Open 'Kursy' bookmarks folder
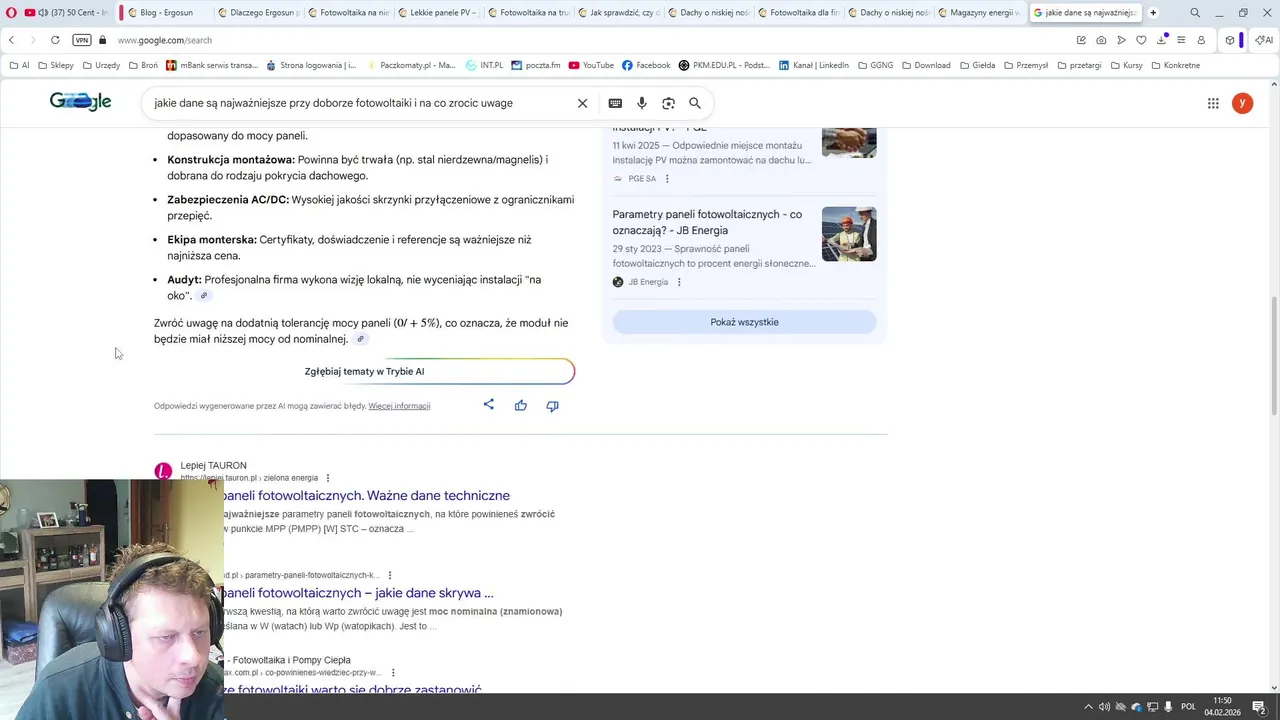Viewport: 1280px width, 720px height. [1127, 65]
